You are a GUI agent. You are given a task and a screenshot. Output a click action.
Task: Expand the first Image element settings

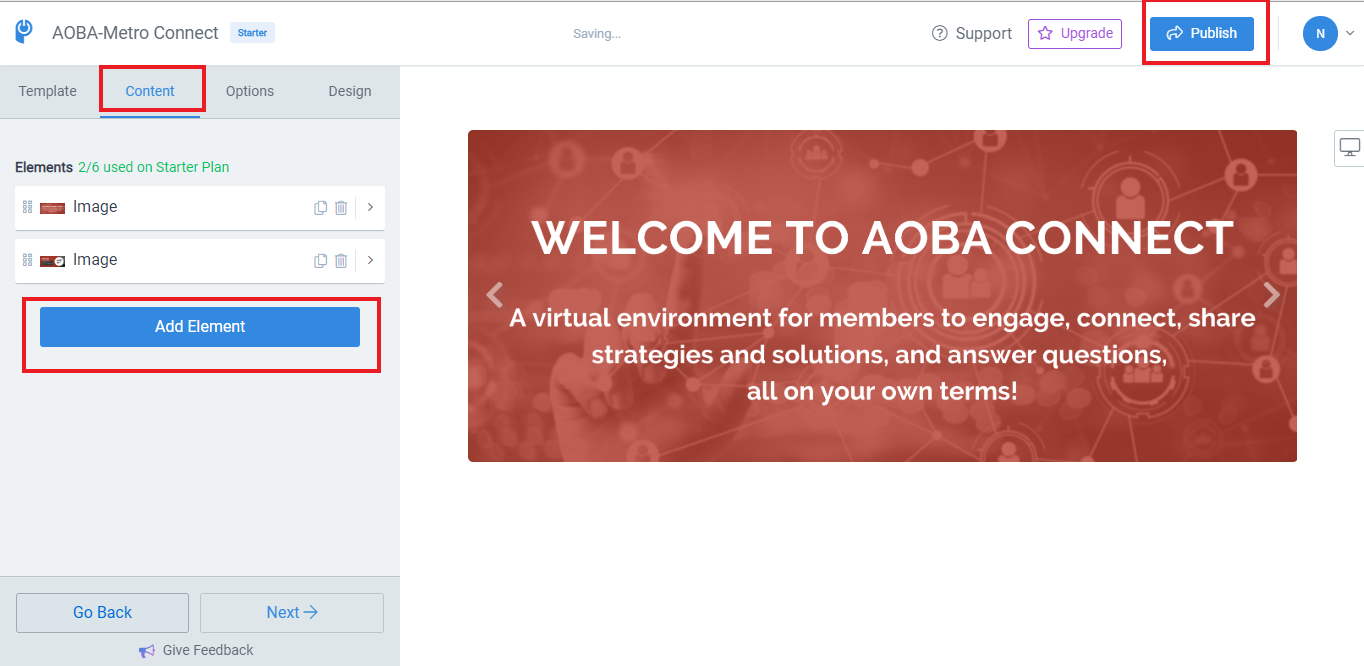(370, 207)
